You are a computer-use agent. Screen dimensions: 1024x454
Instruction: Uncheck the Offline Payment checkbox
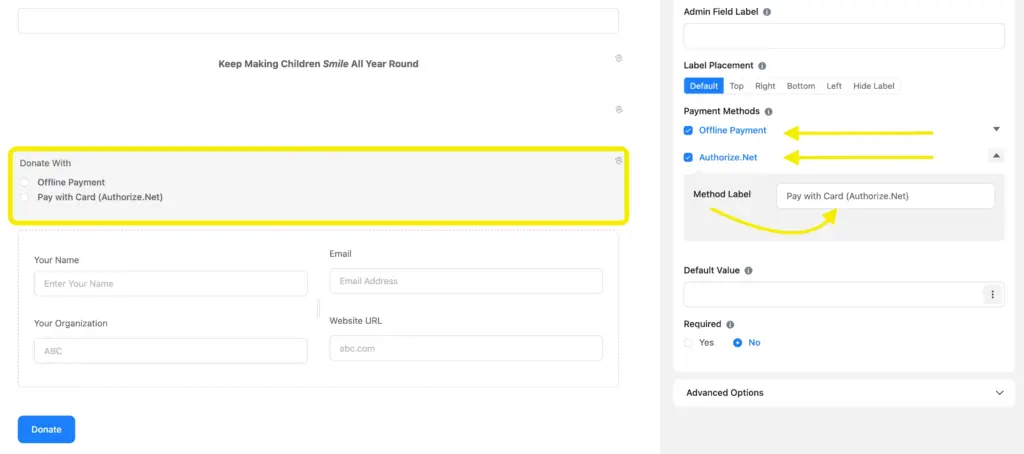tap(688, 131)
